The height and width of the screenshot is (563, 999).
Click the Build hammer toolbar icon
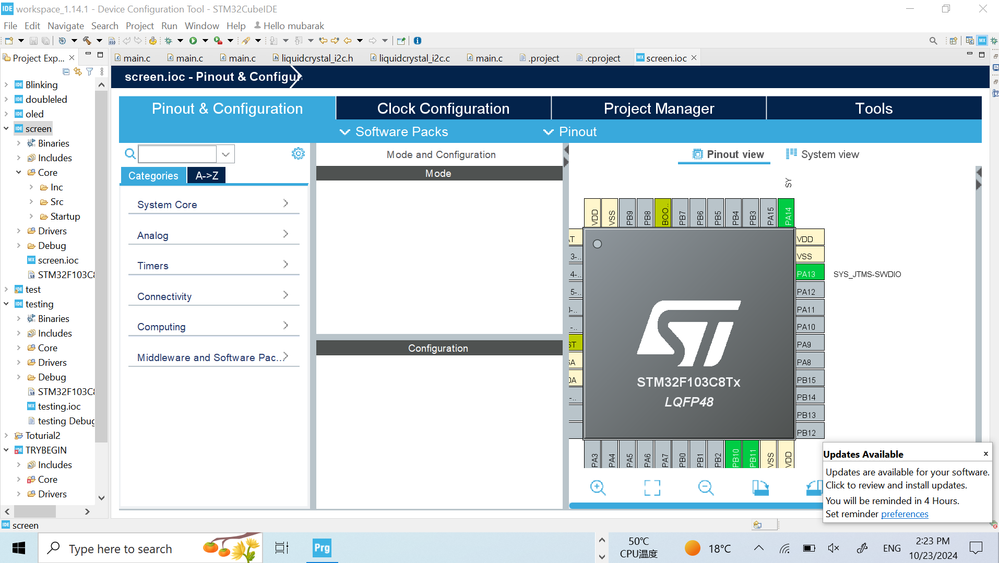pyautogui.click(x=87, y=40)
